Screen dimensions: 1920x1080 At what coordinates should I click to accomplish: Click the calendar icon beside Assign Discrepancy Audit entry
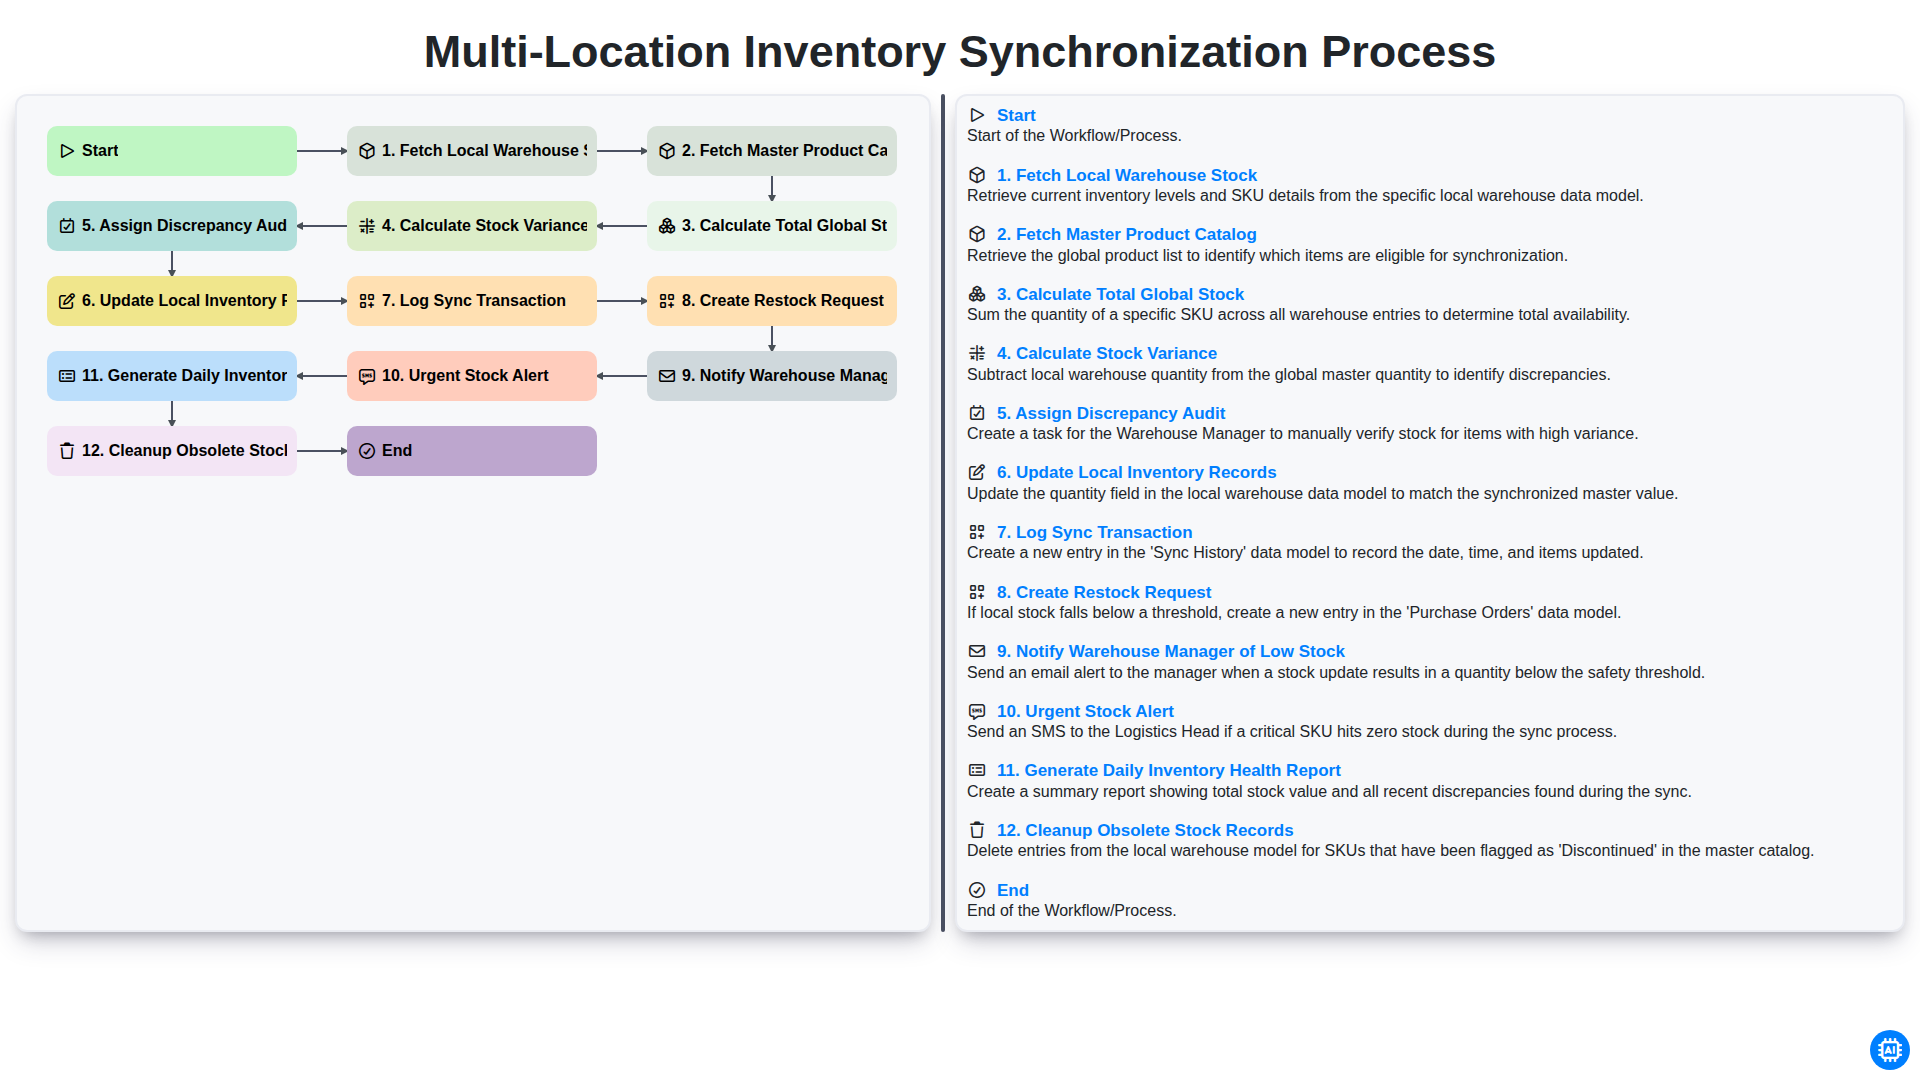[x=977, y=413]
